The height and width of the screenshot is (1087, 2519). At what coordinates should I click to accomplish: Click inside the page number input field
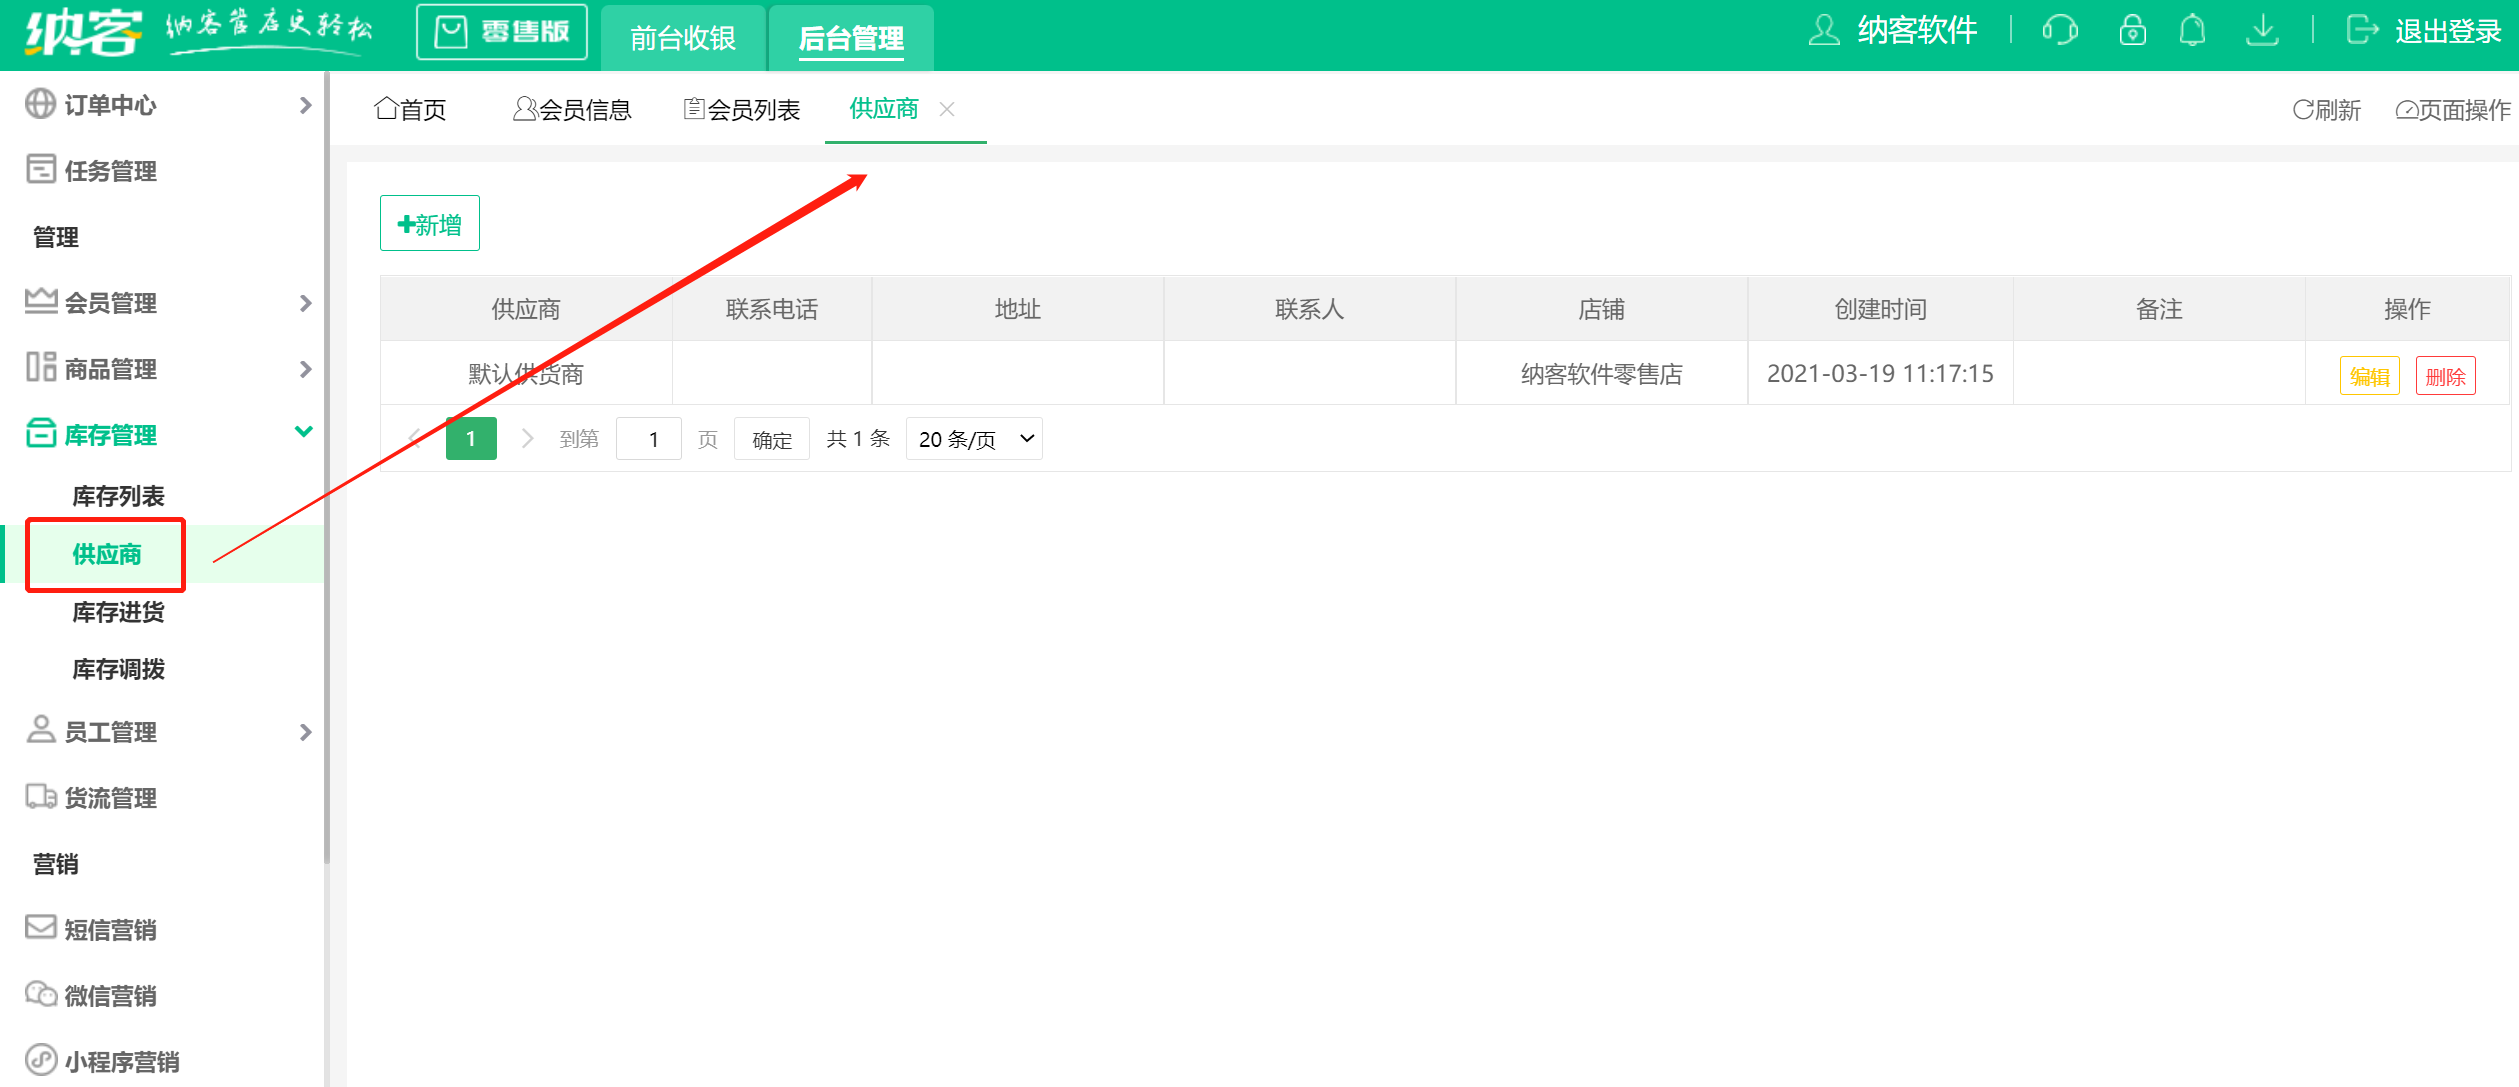[x=649, y=438]
